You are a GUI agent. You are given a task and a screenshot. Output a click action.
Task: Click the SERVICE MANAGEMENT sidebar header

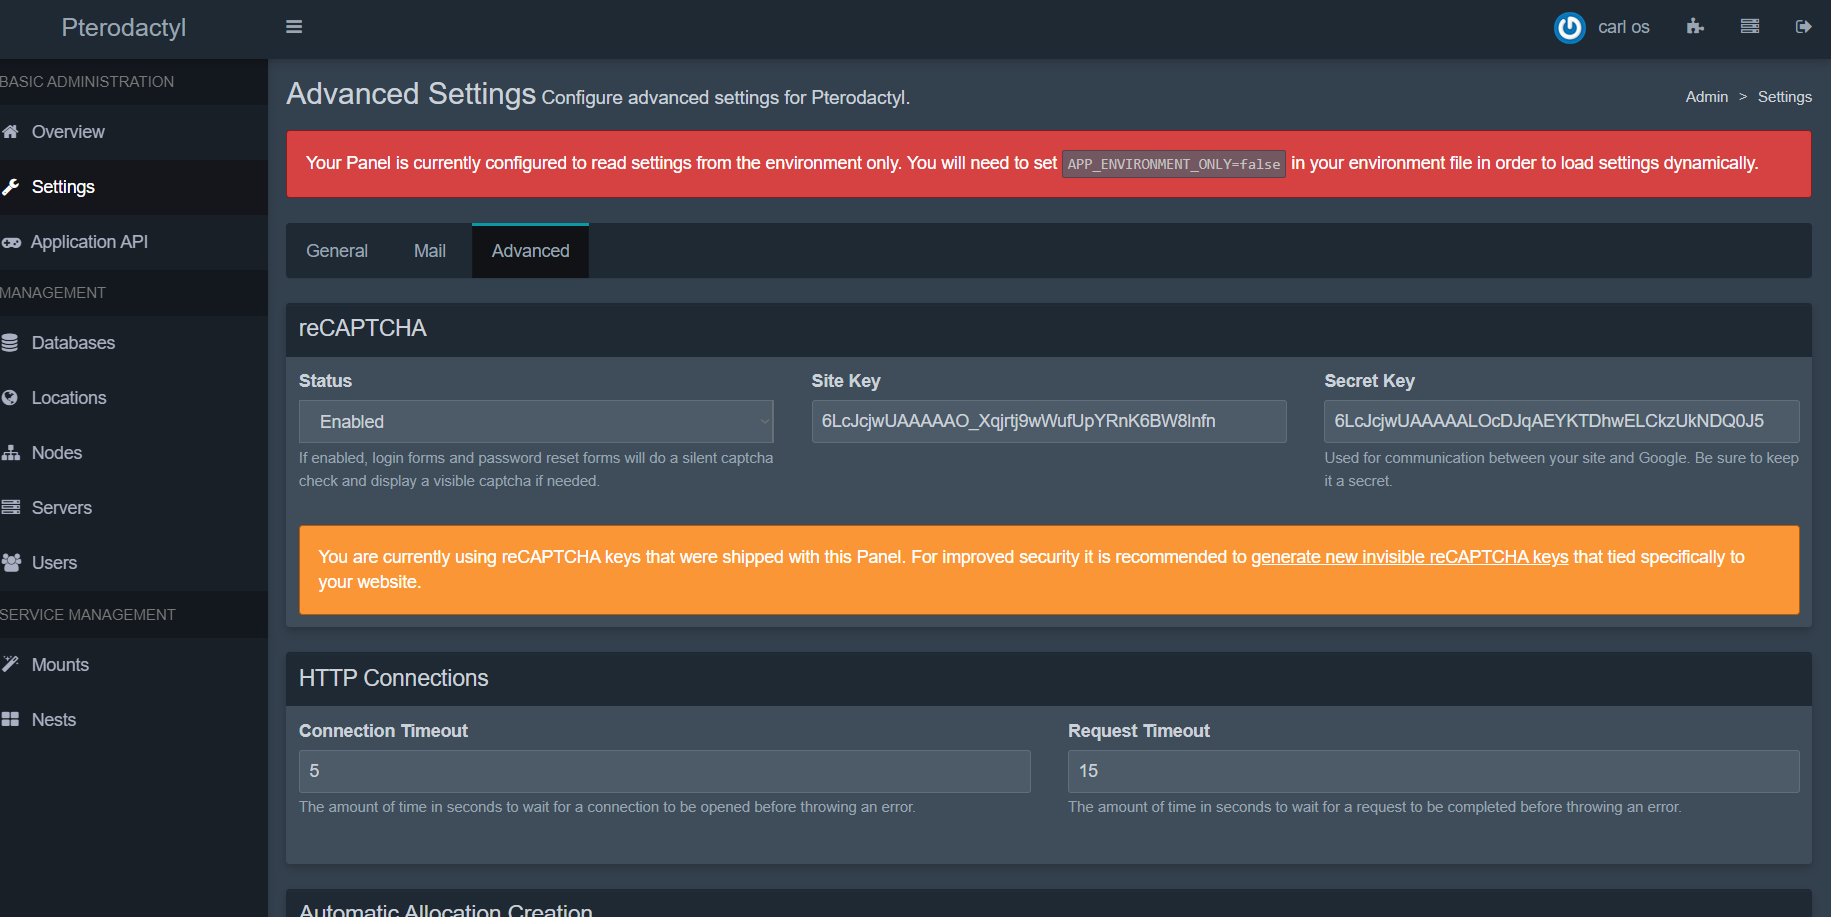click(x=88, y=615)
